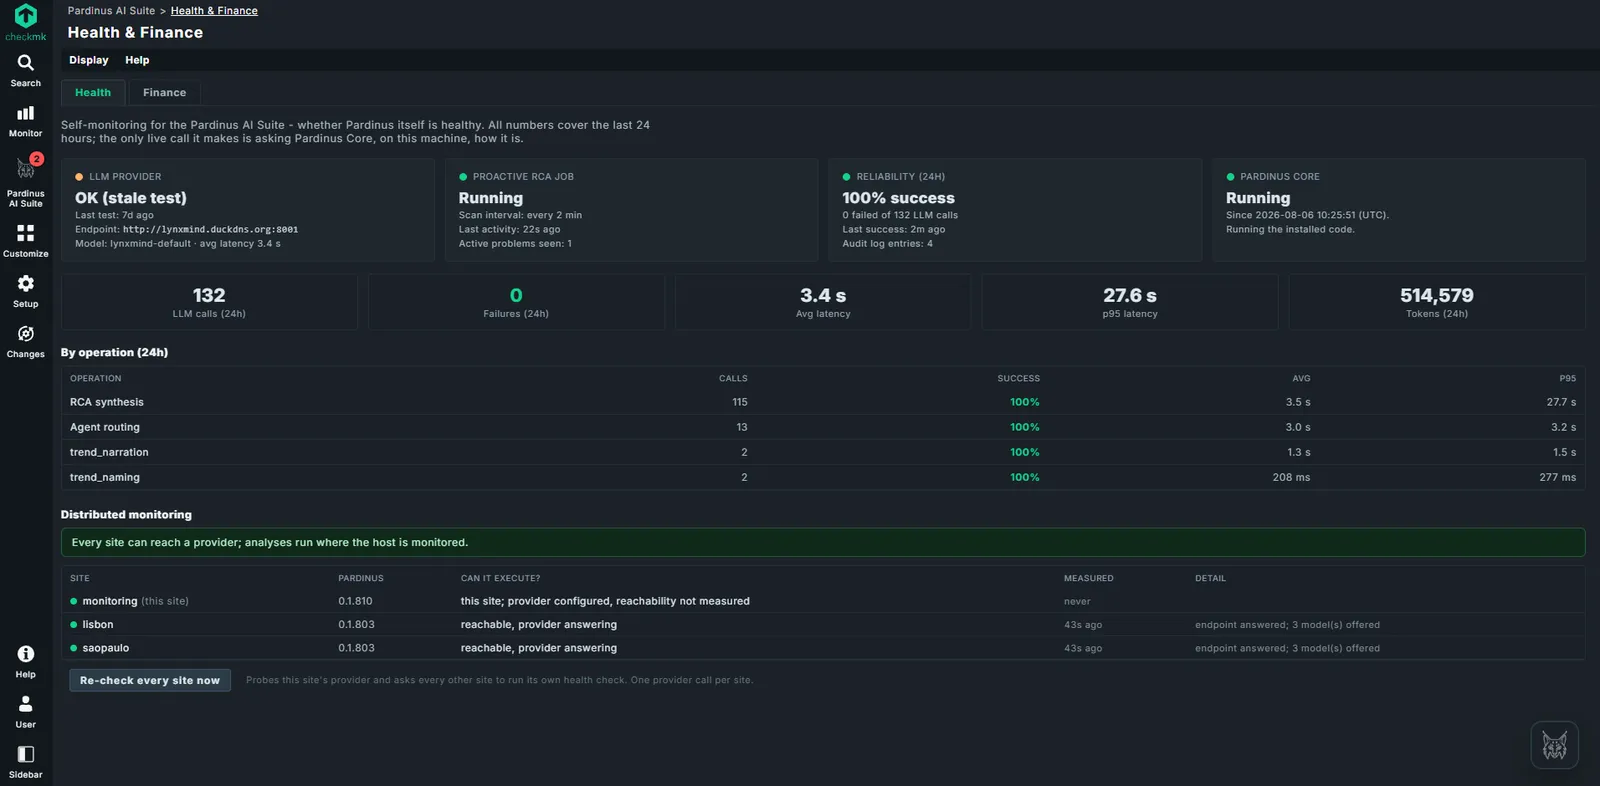Screen dimensions: 1600x786
Task: Select the RCA synthesis operation row
Action: coord(823,402)
